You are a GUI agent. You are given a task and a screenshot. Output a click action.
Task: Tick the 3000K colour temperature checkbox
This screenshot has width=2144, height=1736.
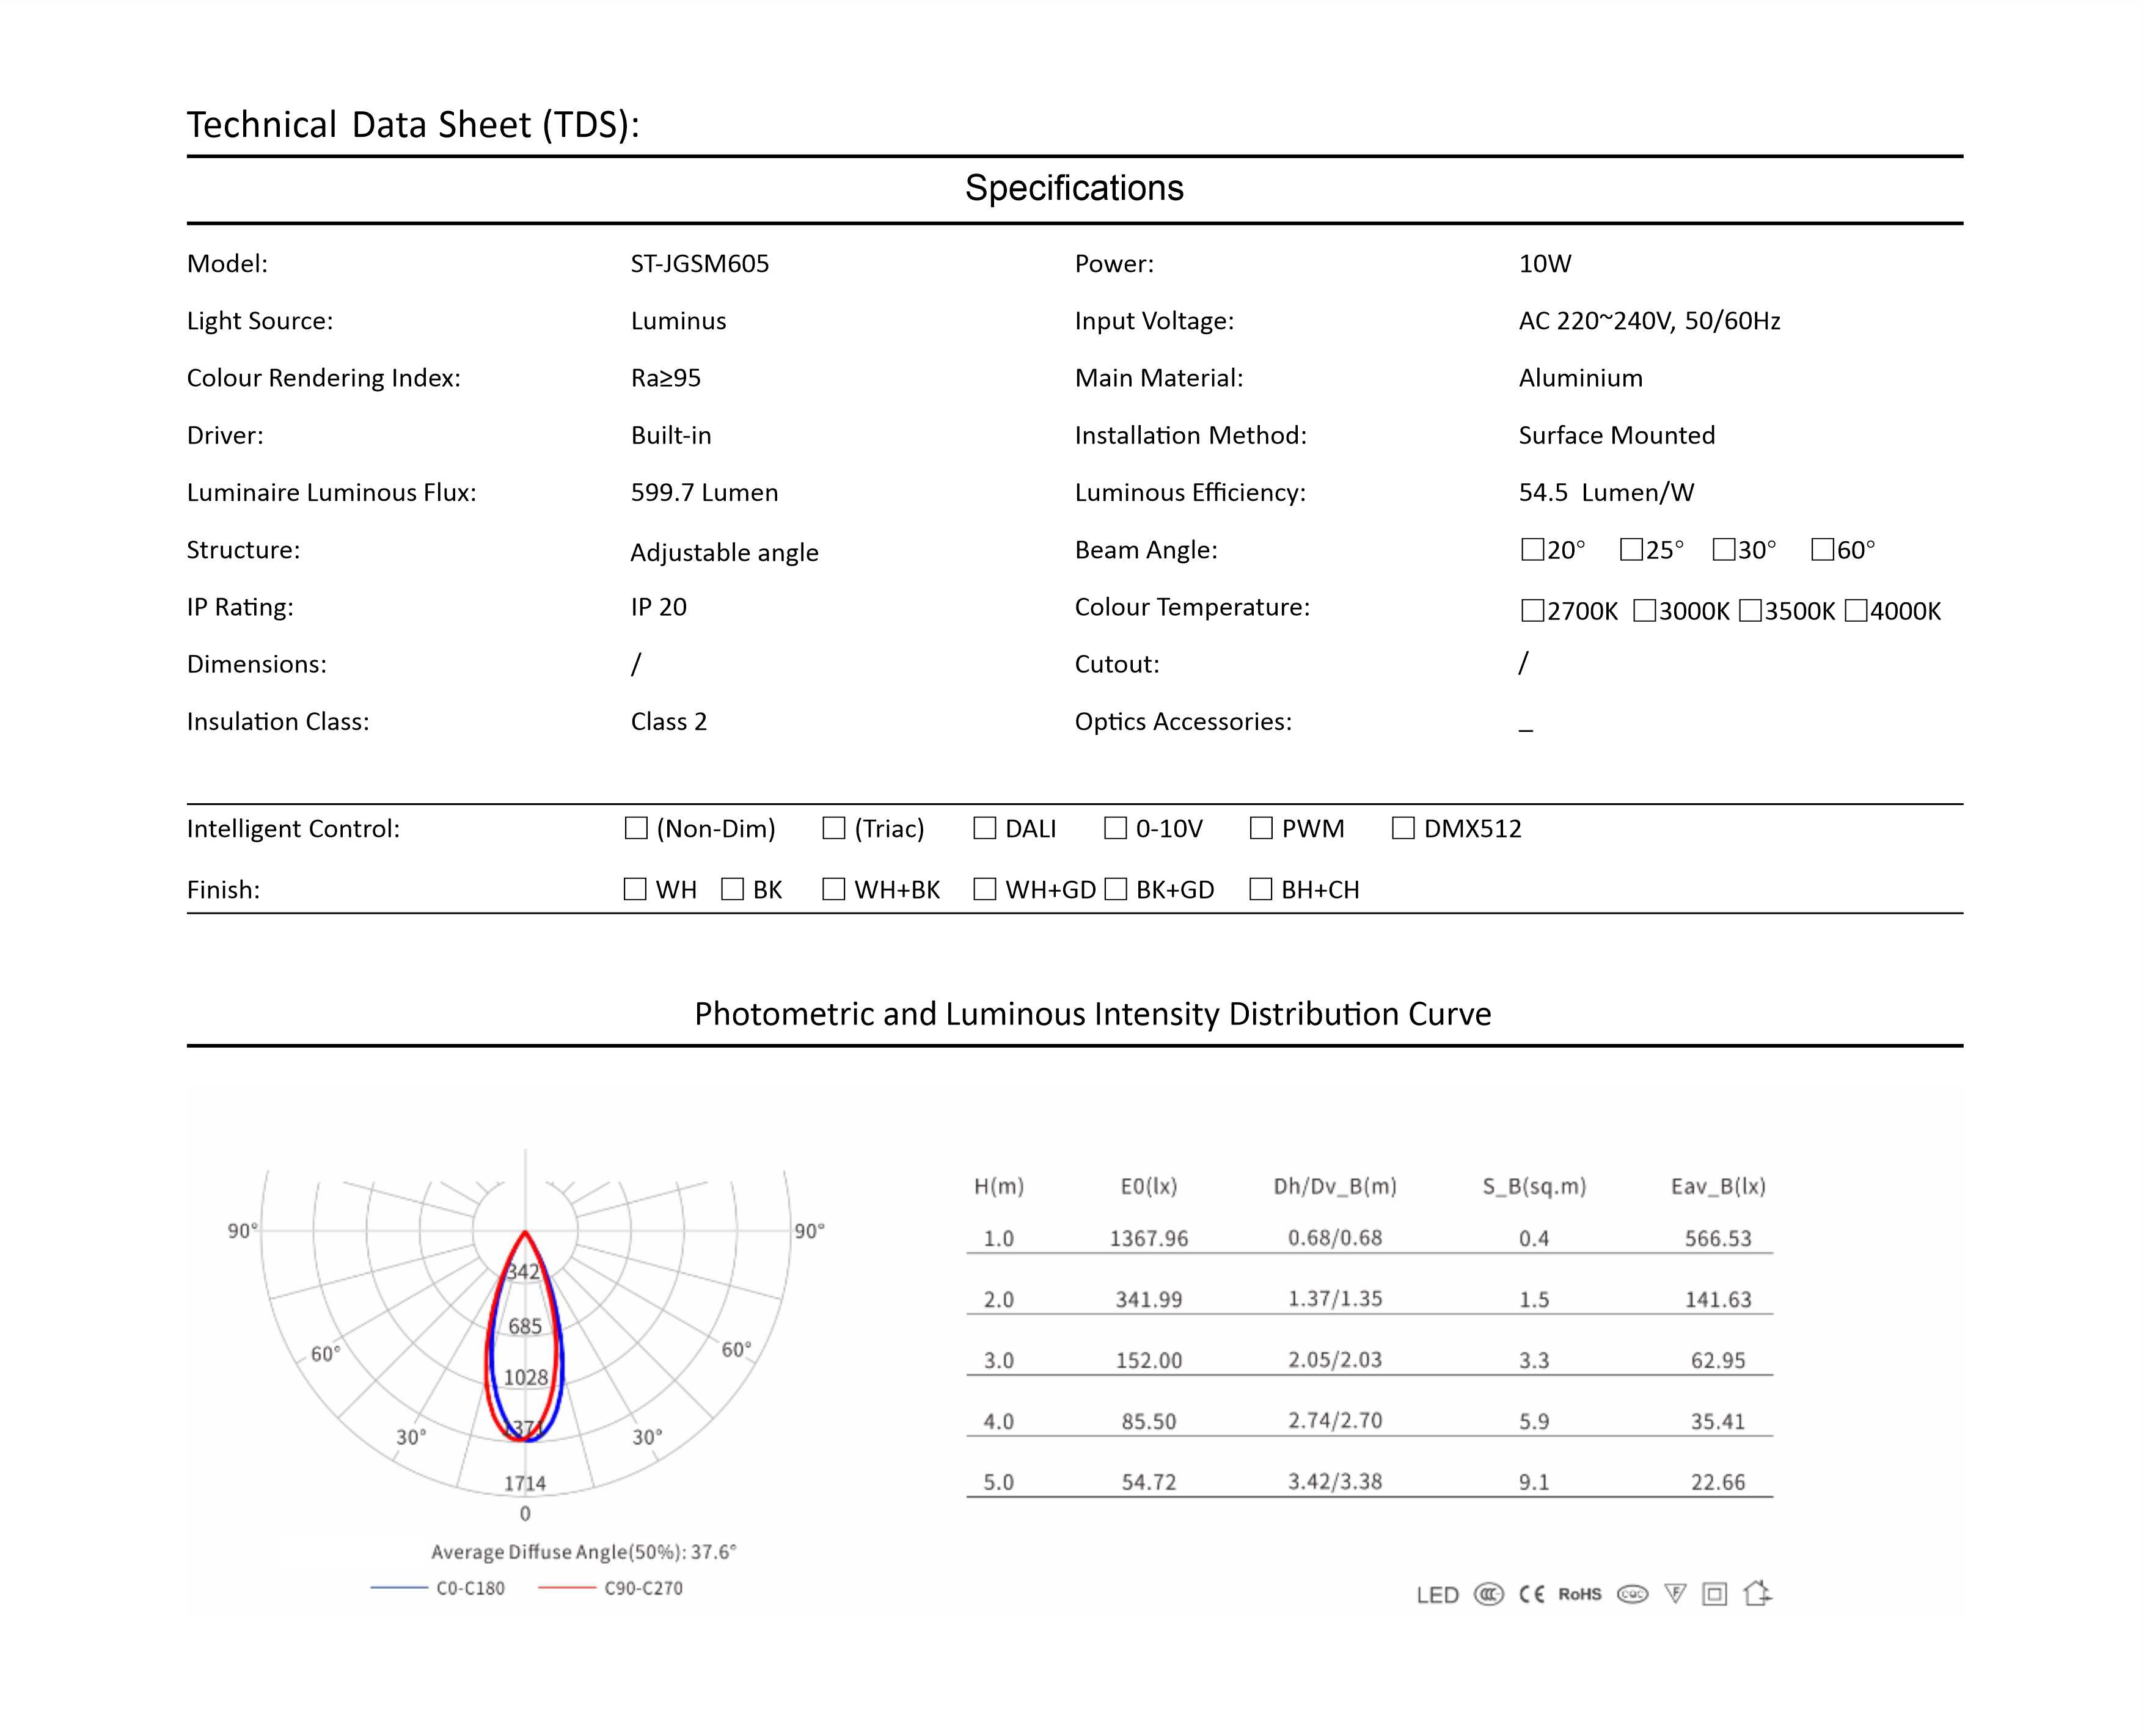[x=1644, y=610]
